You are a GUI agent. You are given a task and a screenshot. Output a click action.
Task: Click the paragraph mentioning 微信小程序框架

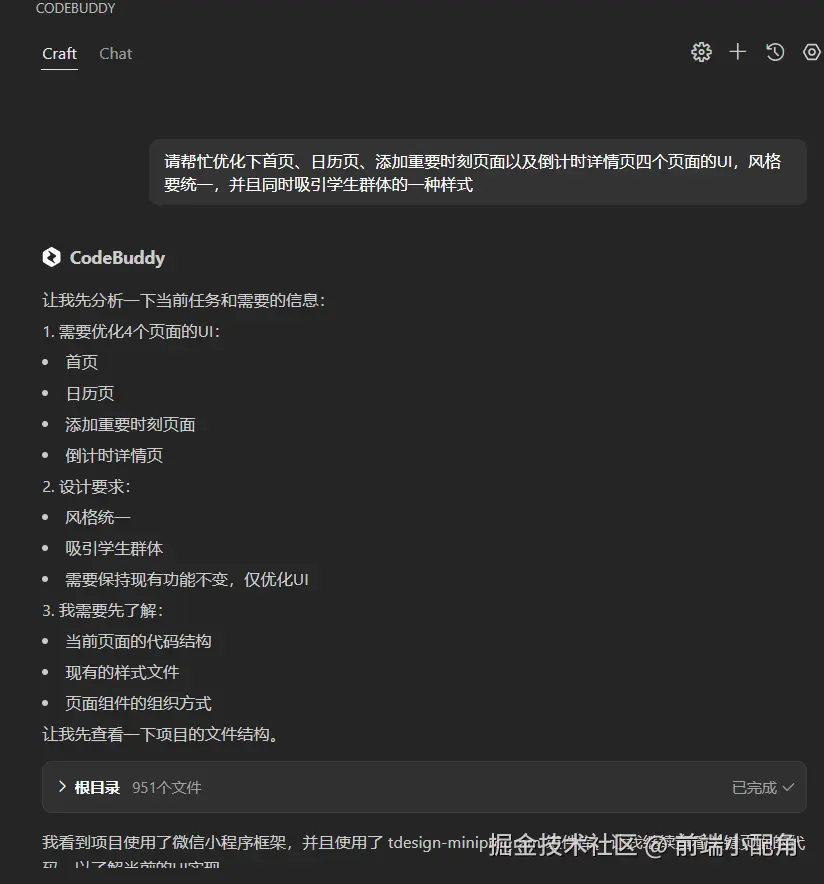(424, 851)
